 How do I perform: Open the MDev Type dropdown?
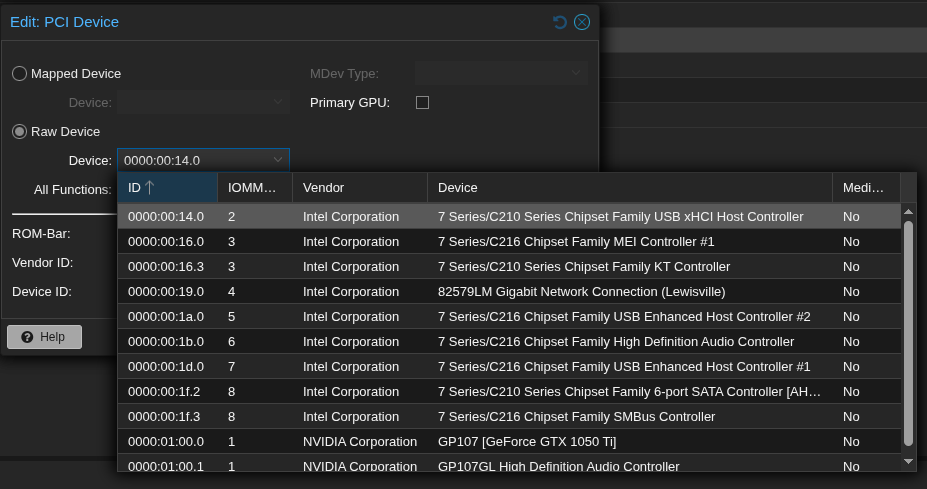click(576, 74)
